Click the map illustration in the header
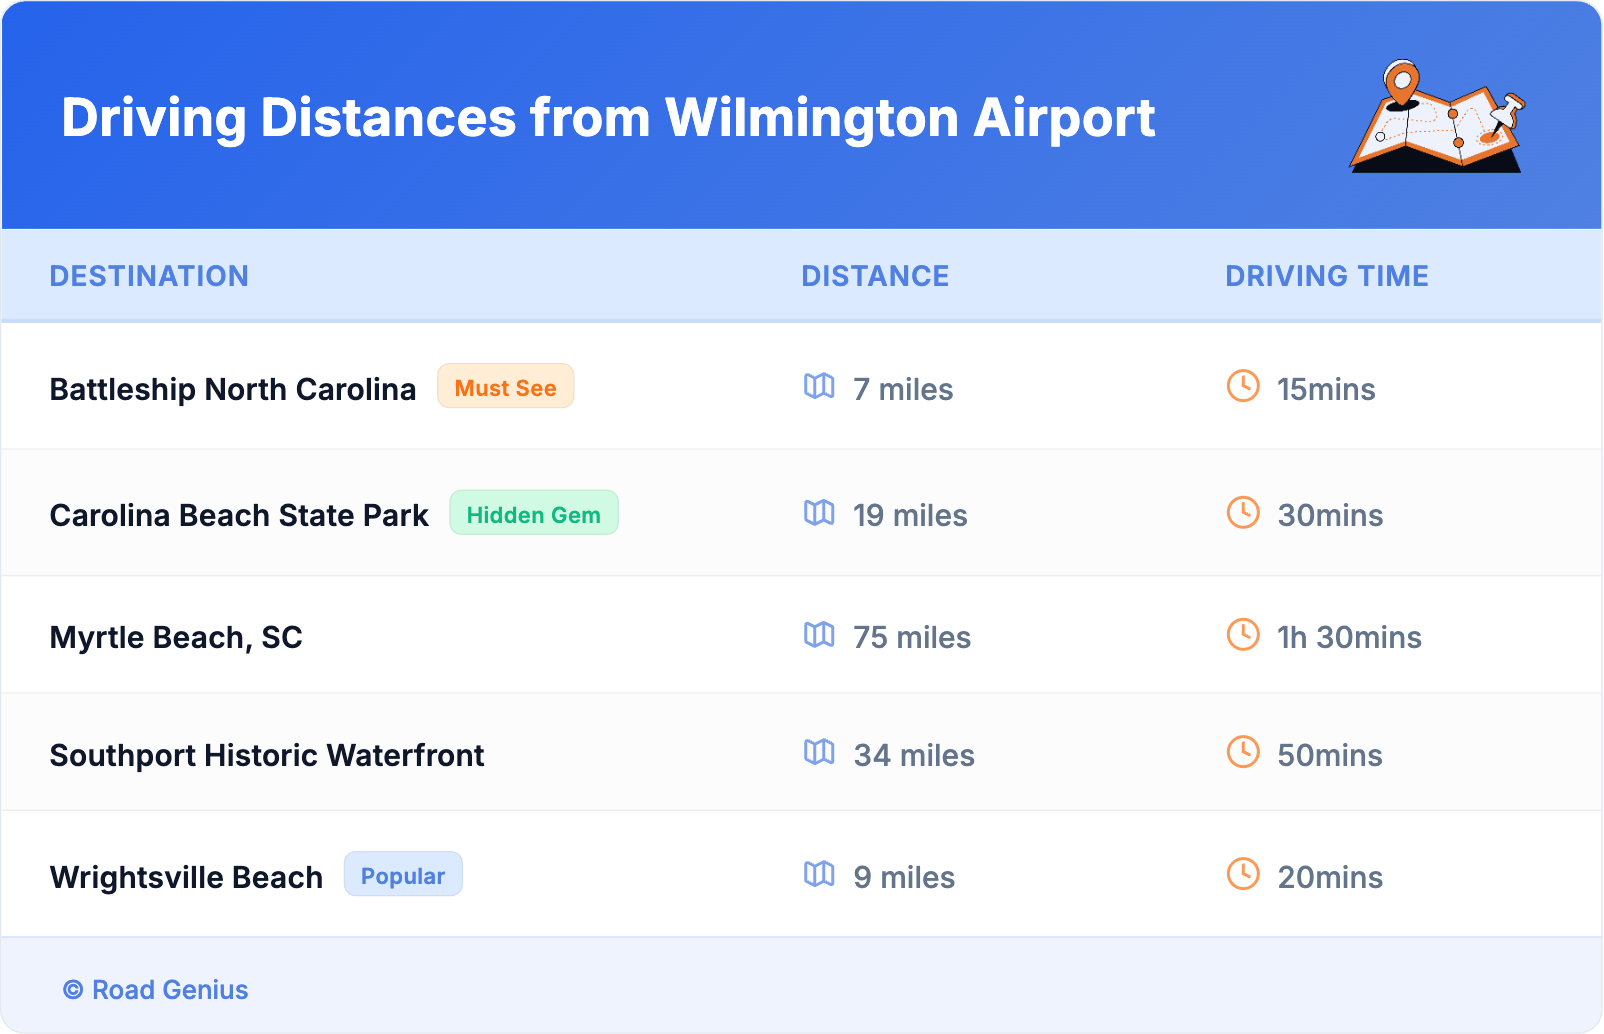The image size is (1604, 1034). pos(1437,117)
